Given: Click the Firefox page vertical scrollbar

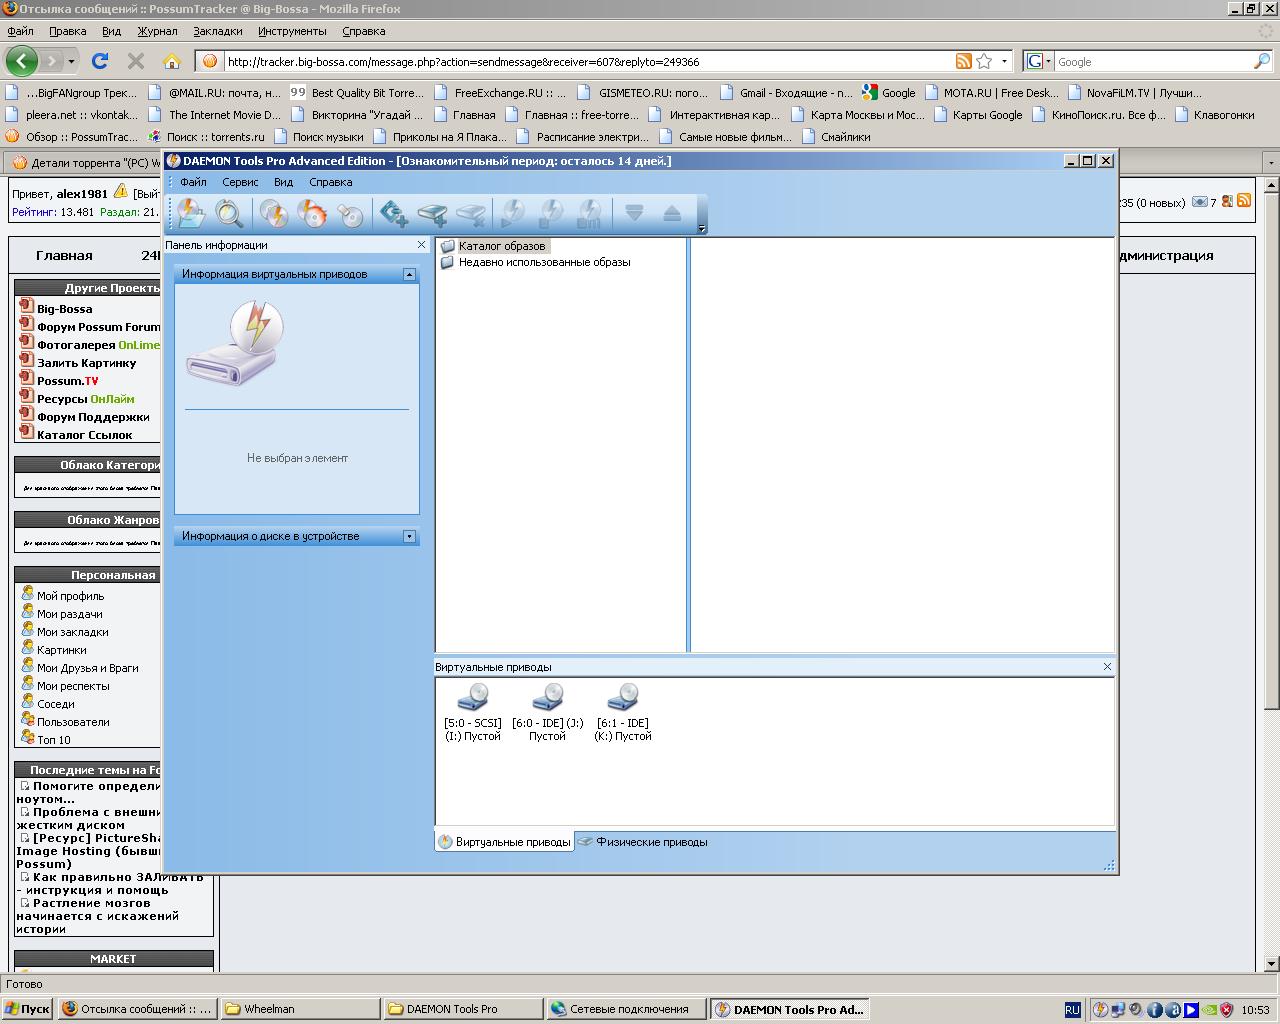Looking at the screenshot, I should (x=1272, y=574).
